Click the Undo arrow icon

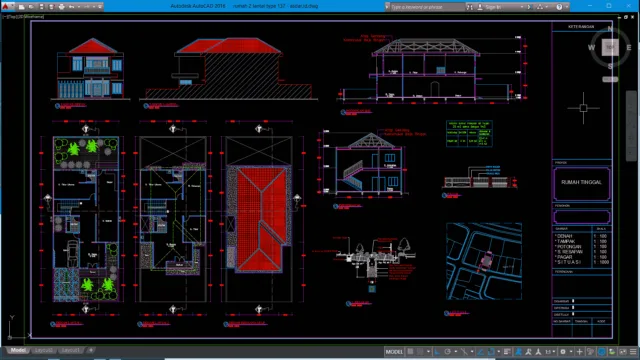[x=71, y=7]
